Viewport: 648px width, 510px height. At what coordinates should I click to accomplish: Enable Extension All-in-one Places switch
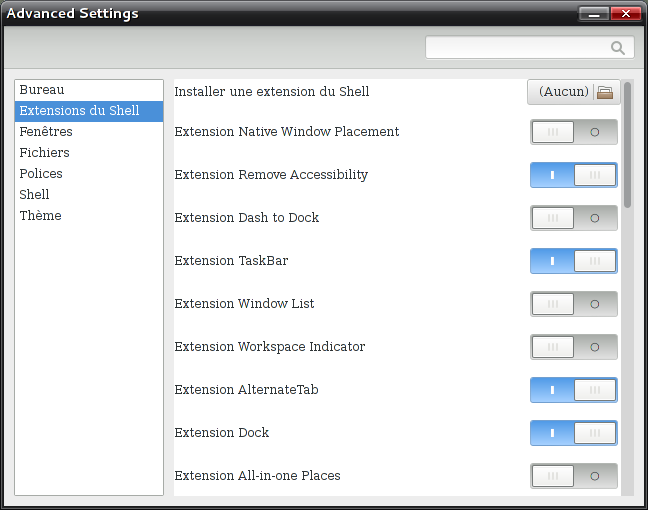click(x=573, y=476)
